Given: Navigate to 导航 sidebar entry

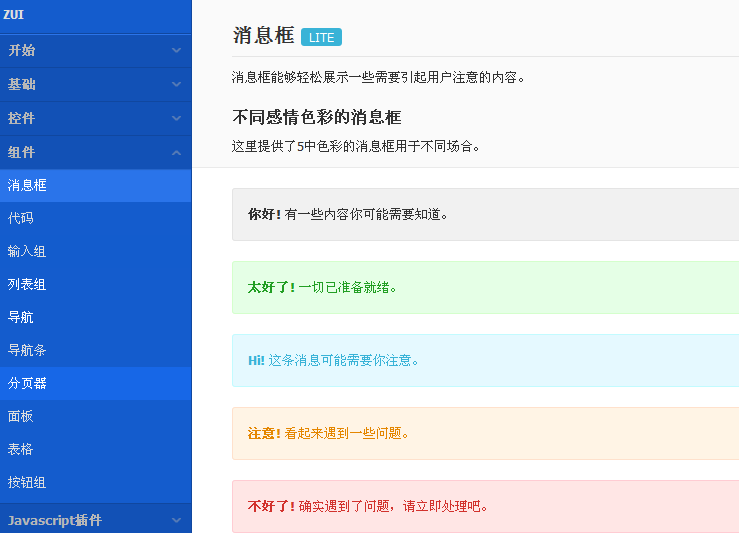Looking at the screenshot, I should (x=21, y=317).
